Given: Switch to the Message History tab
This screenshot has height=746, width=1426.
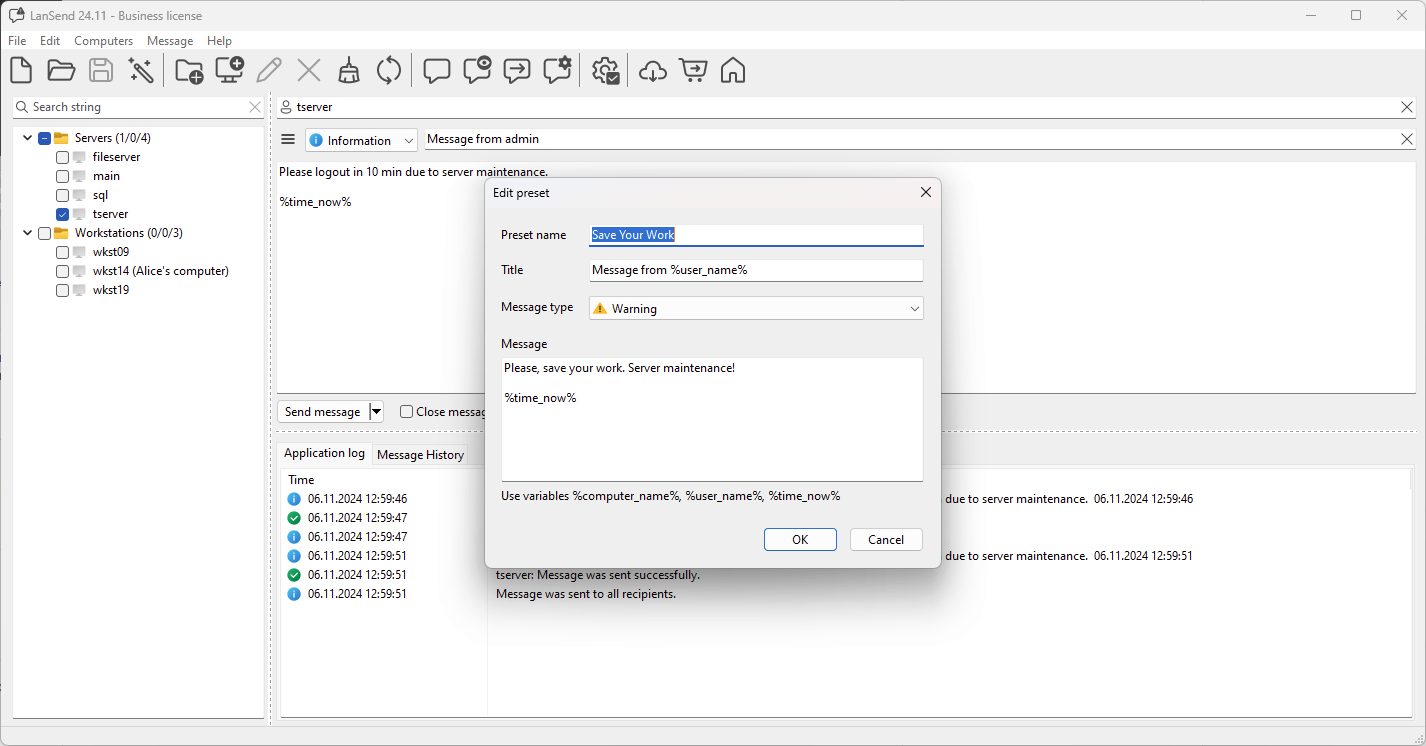Looking at the screenshot, I should [x=420, y=455].
